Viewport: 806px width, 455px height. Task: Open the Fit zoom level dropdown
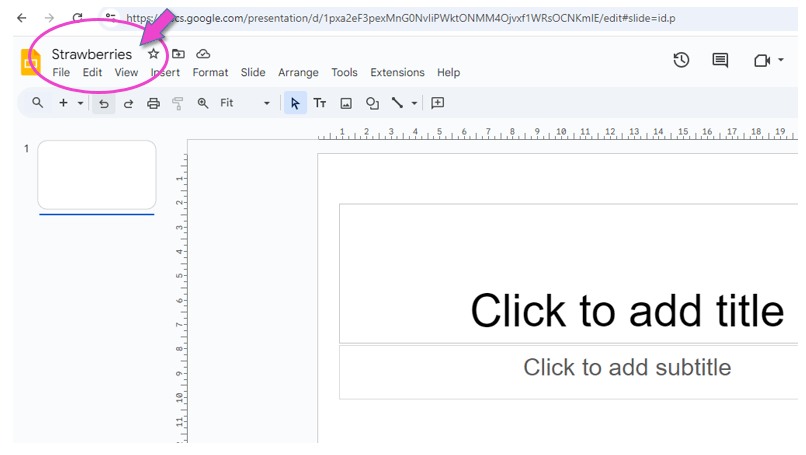[x=245, y=103]
